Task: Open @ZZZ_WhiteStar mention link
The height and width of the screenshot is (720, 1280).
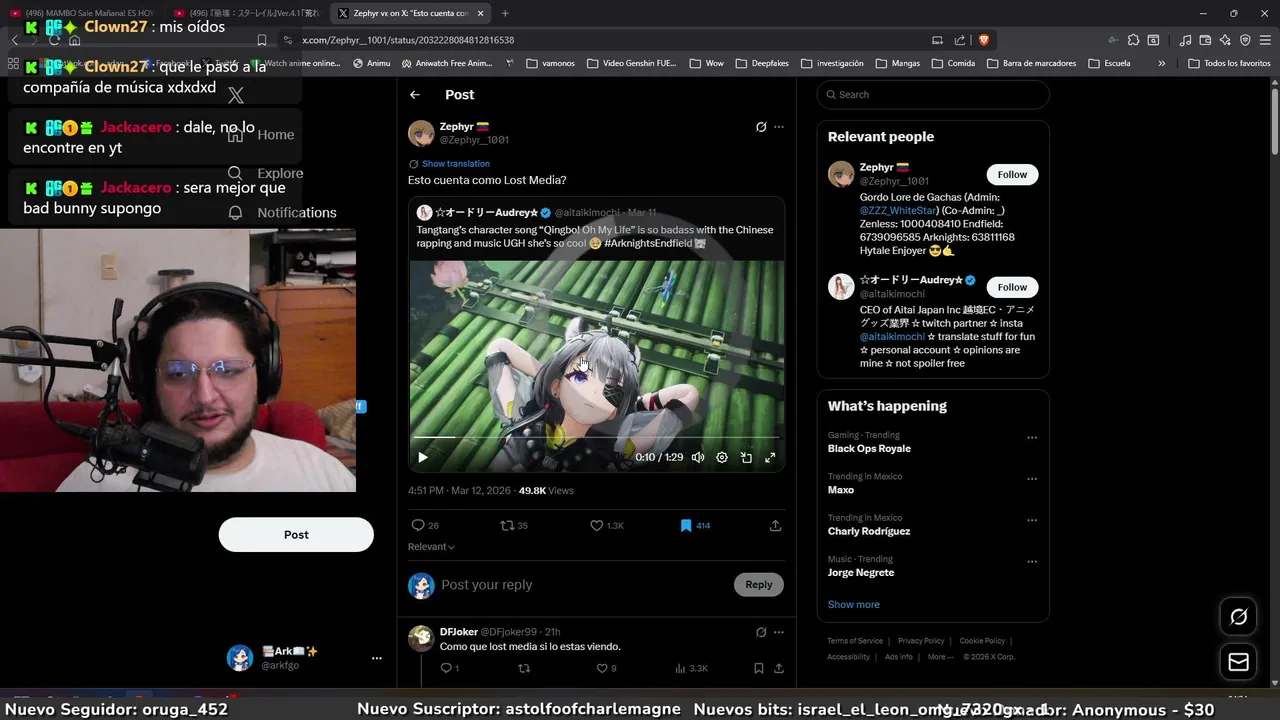Action: 897,211
